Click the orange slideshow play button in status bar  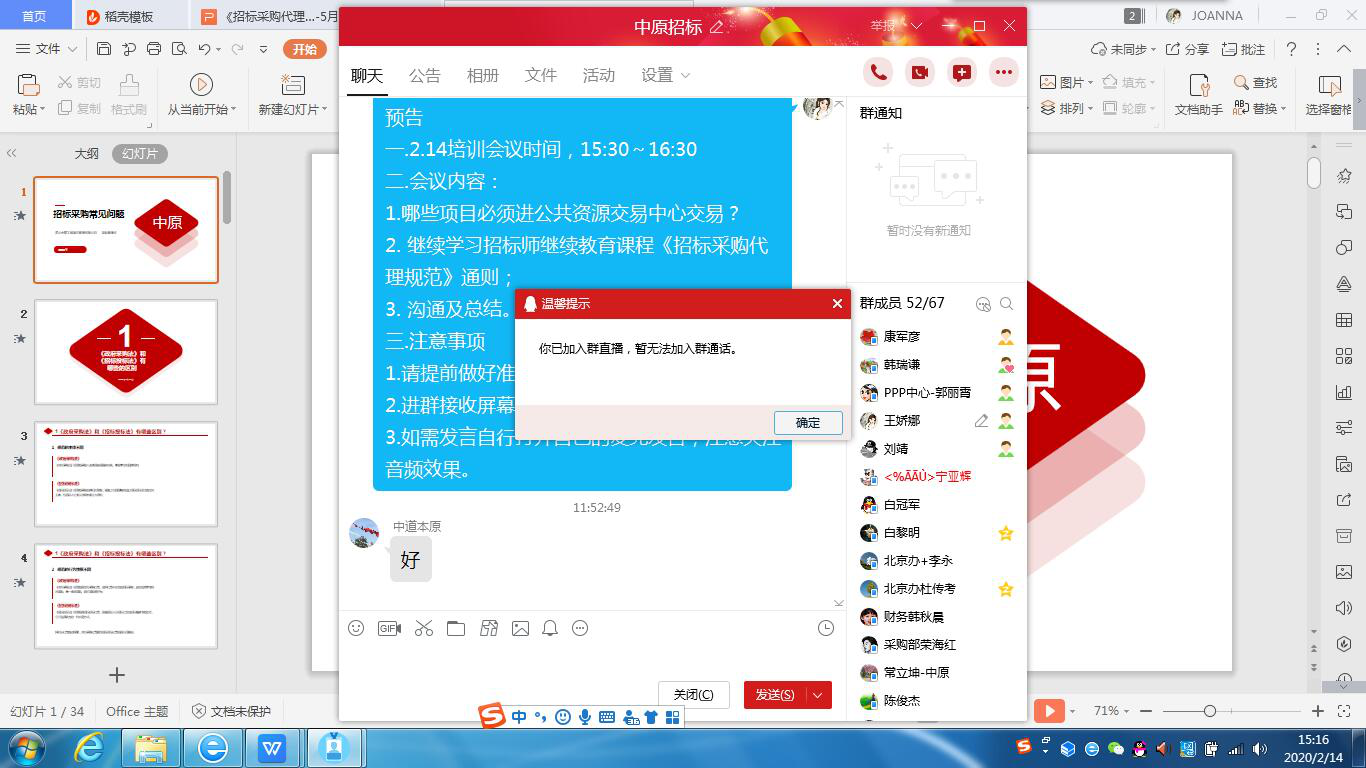1049,711
